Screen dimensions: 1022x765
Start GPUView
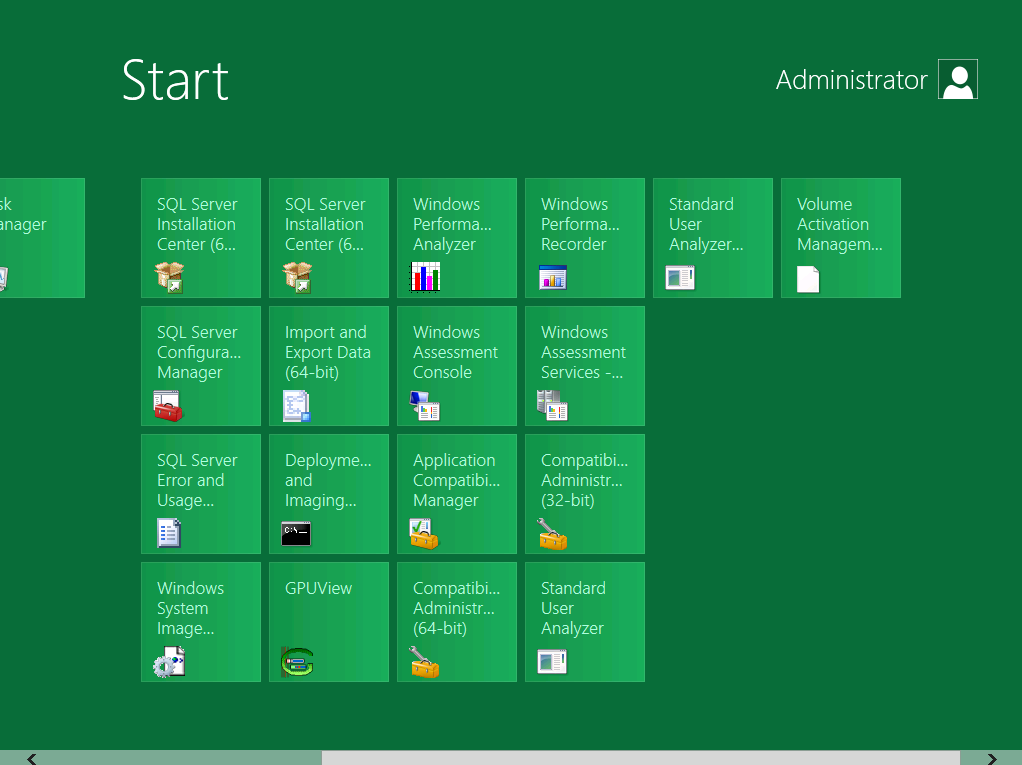pyautogui.click(x=328, y=622)
